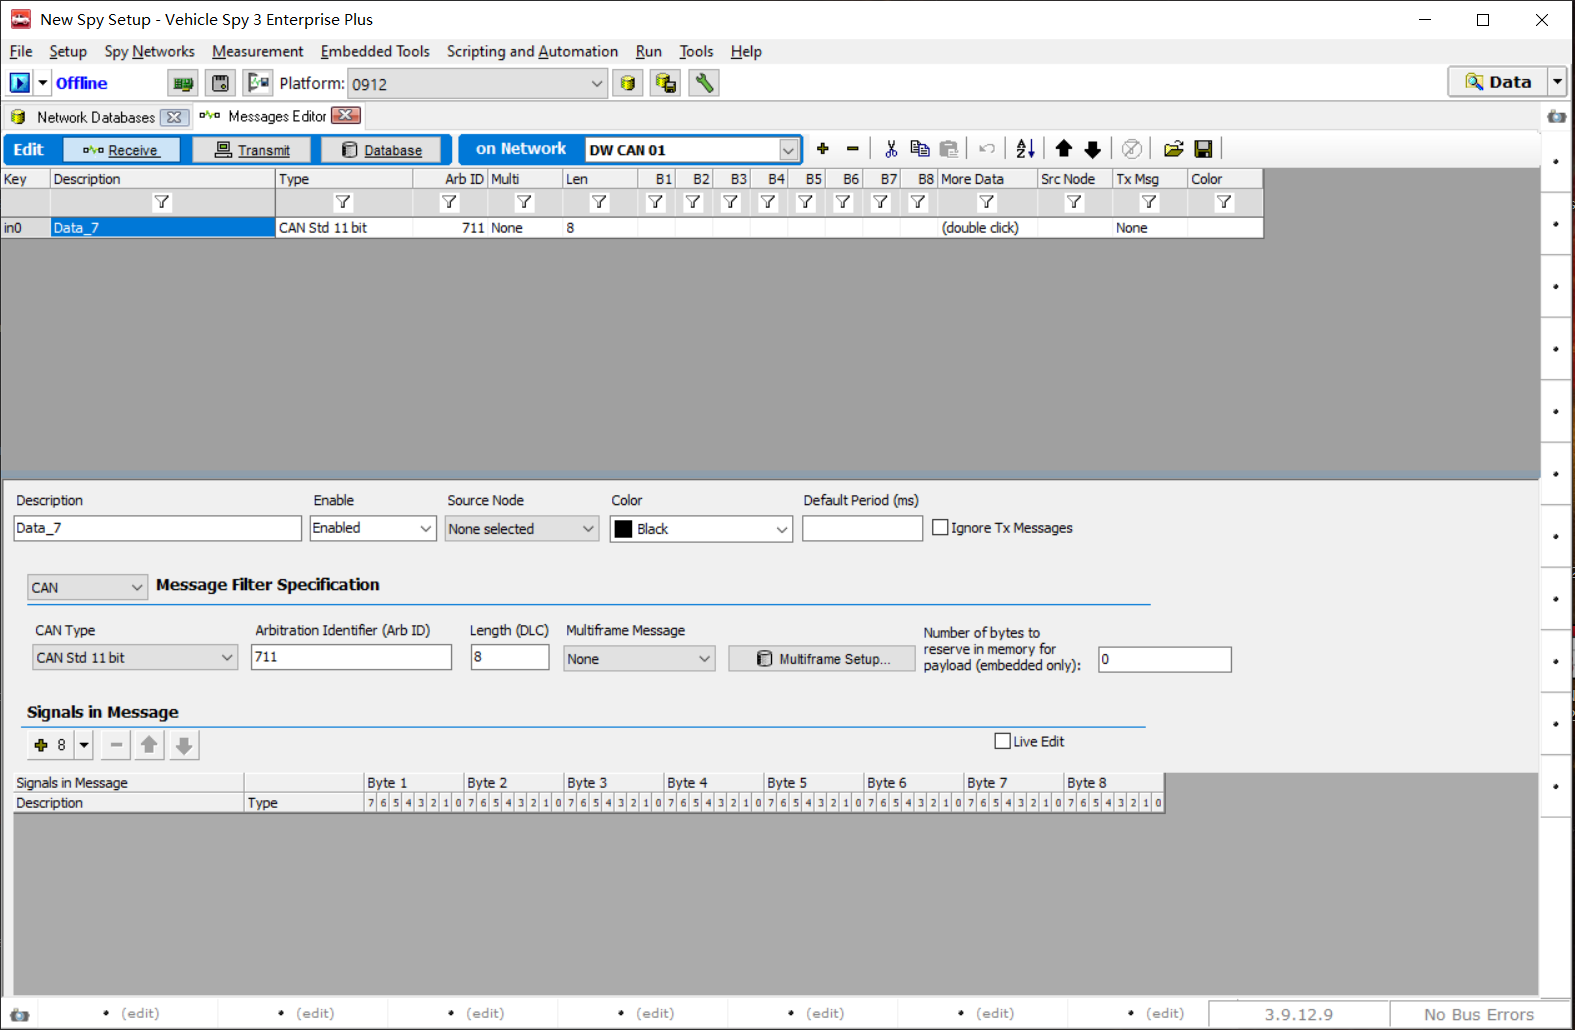Viewport: 1575px width, 1030px height.
Task: Click filter icon under Color column
Action: point(1224,202)
